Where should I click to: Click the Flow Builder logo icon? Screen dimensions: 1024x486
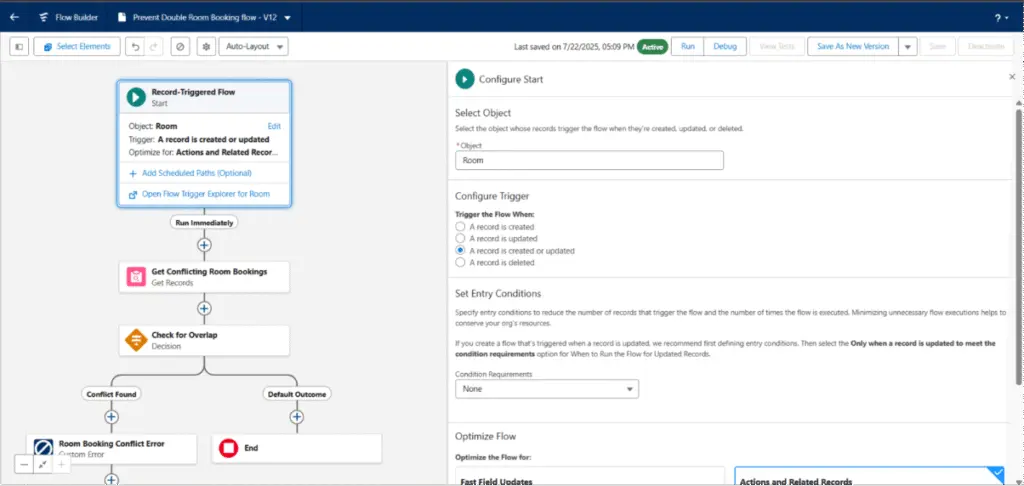(44, 18)
